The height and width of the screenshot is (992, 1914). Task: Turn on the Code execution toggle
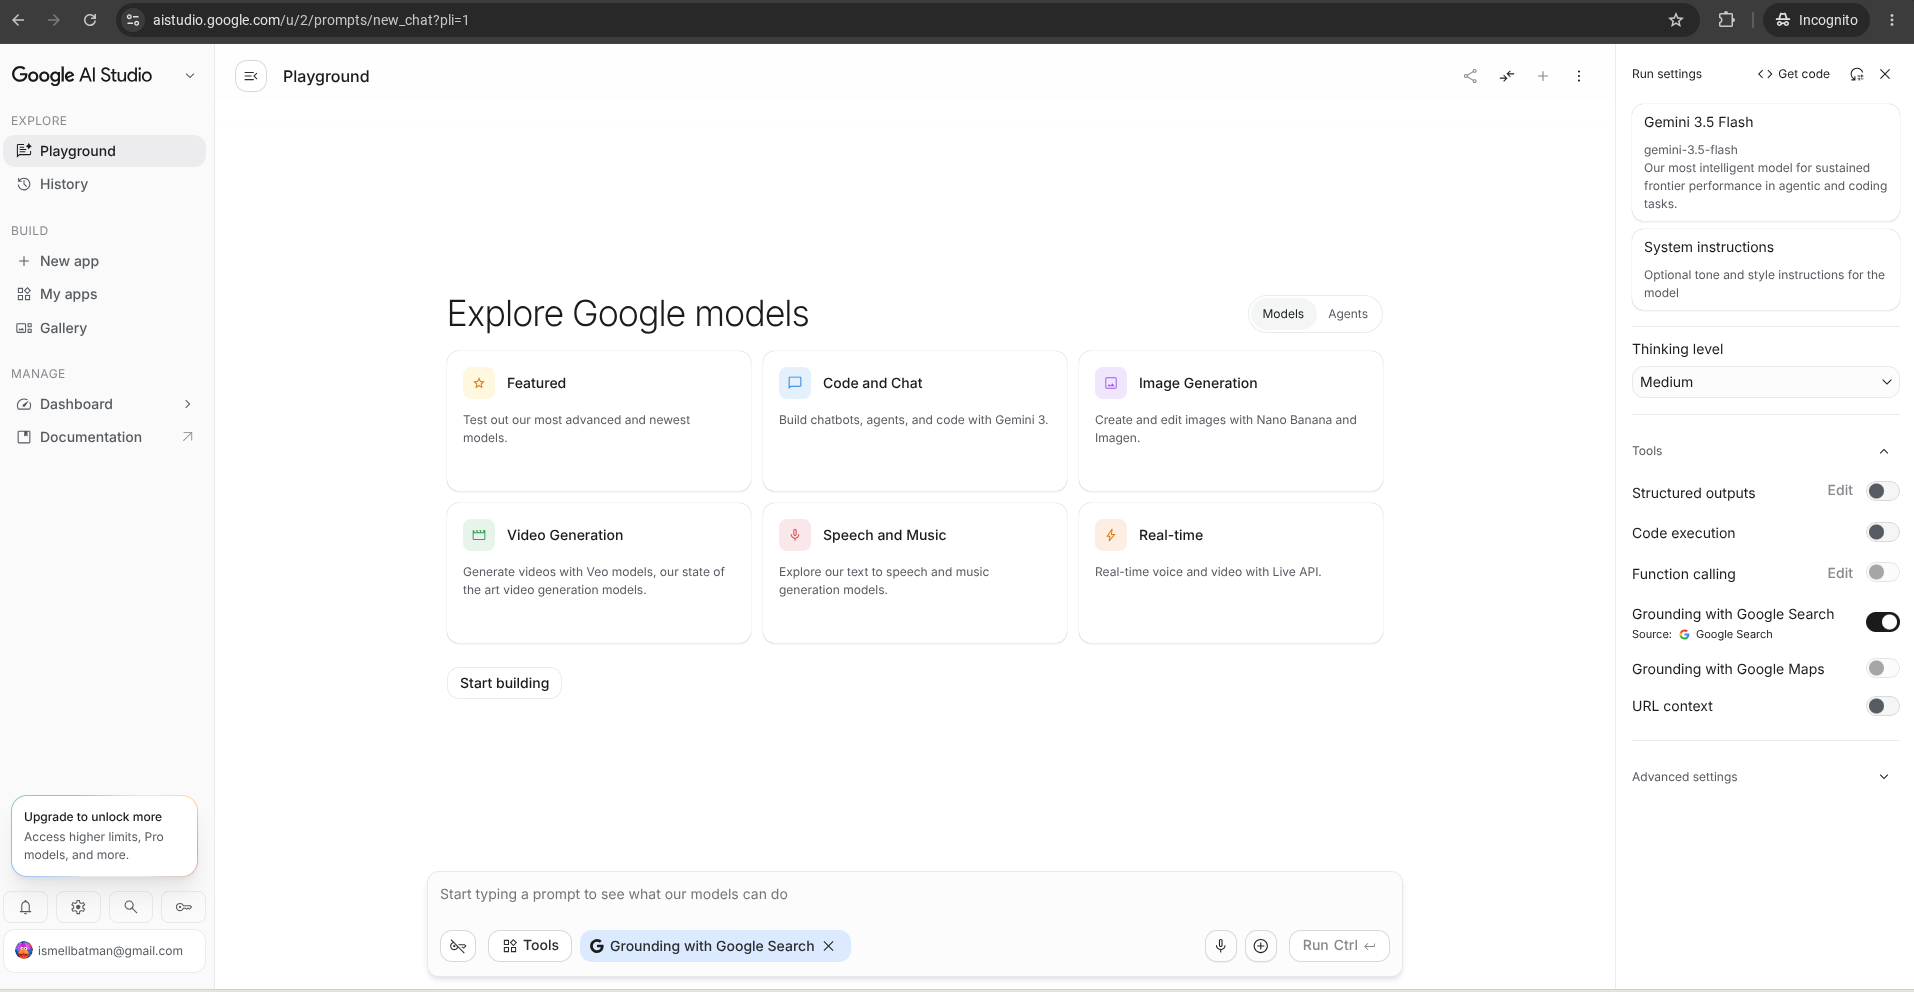coord(1883,532)
